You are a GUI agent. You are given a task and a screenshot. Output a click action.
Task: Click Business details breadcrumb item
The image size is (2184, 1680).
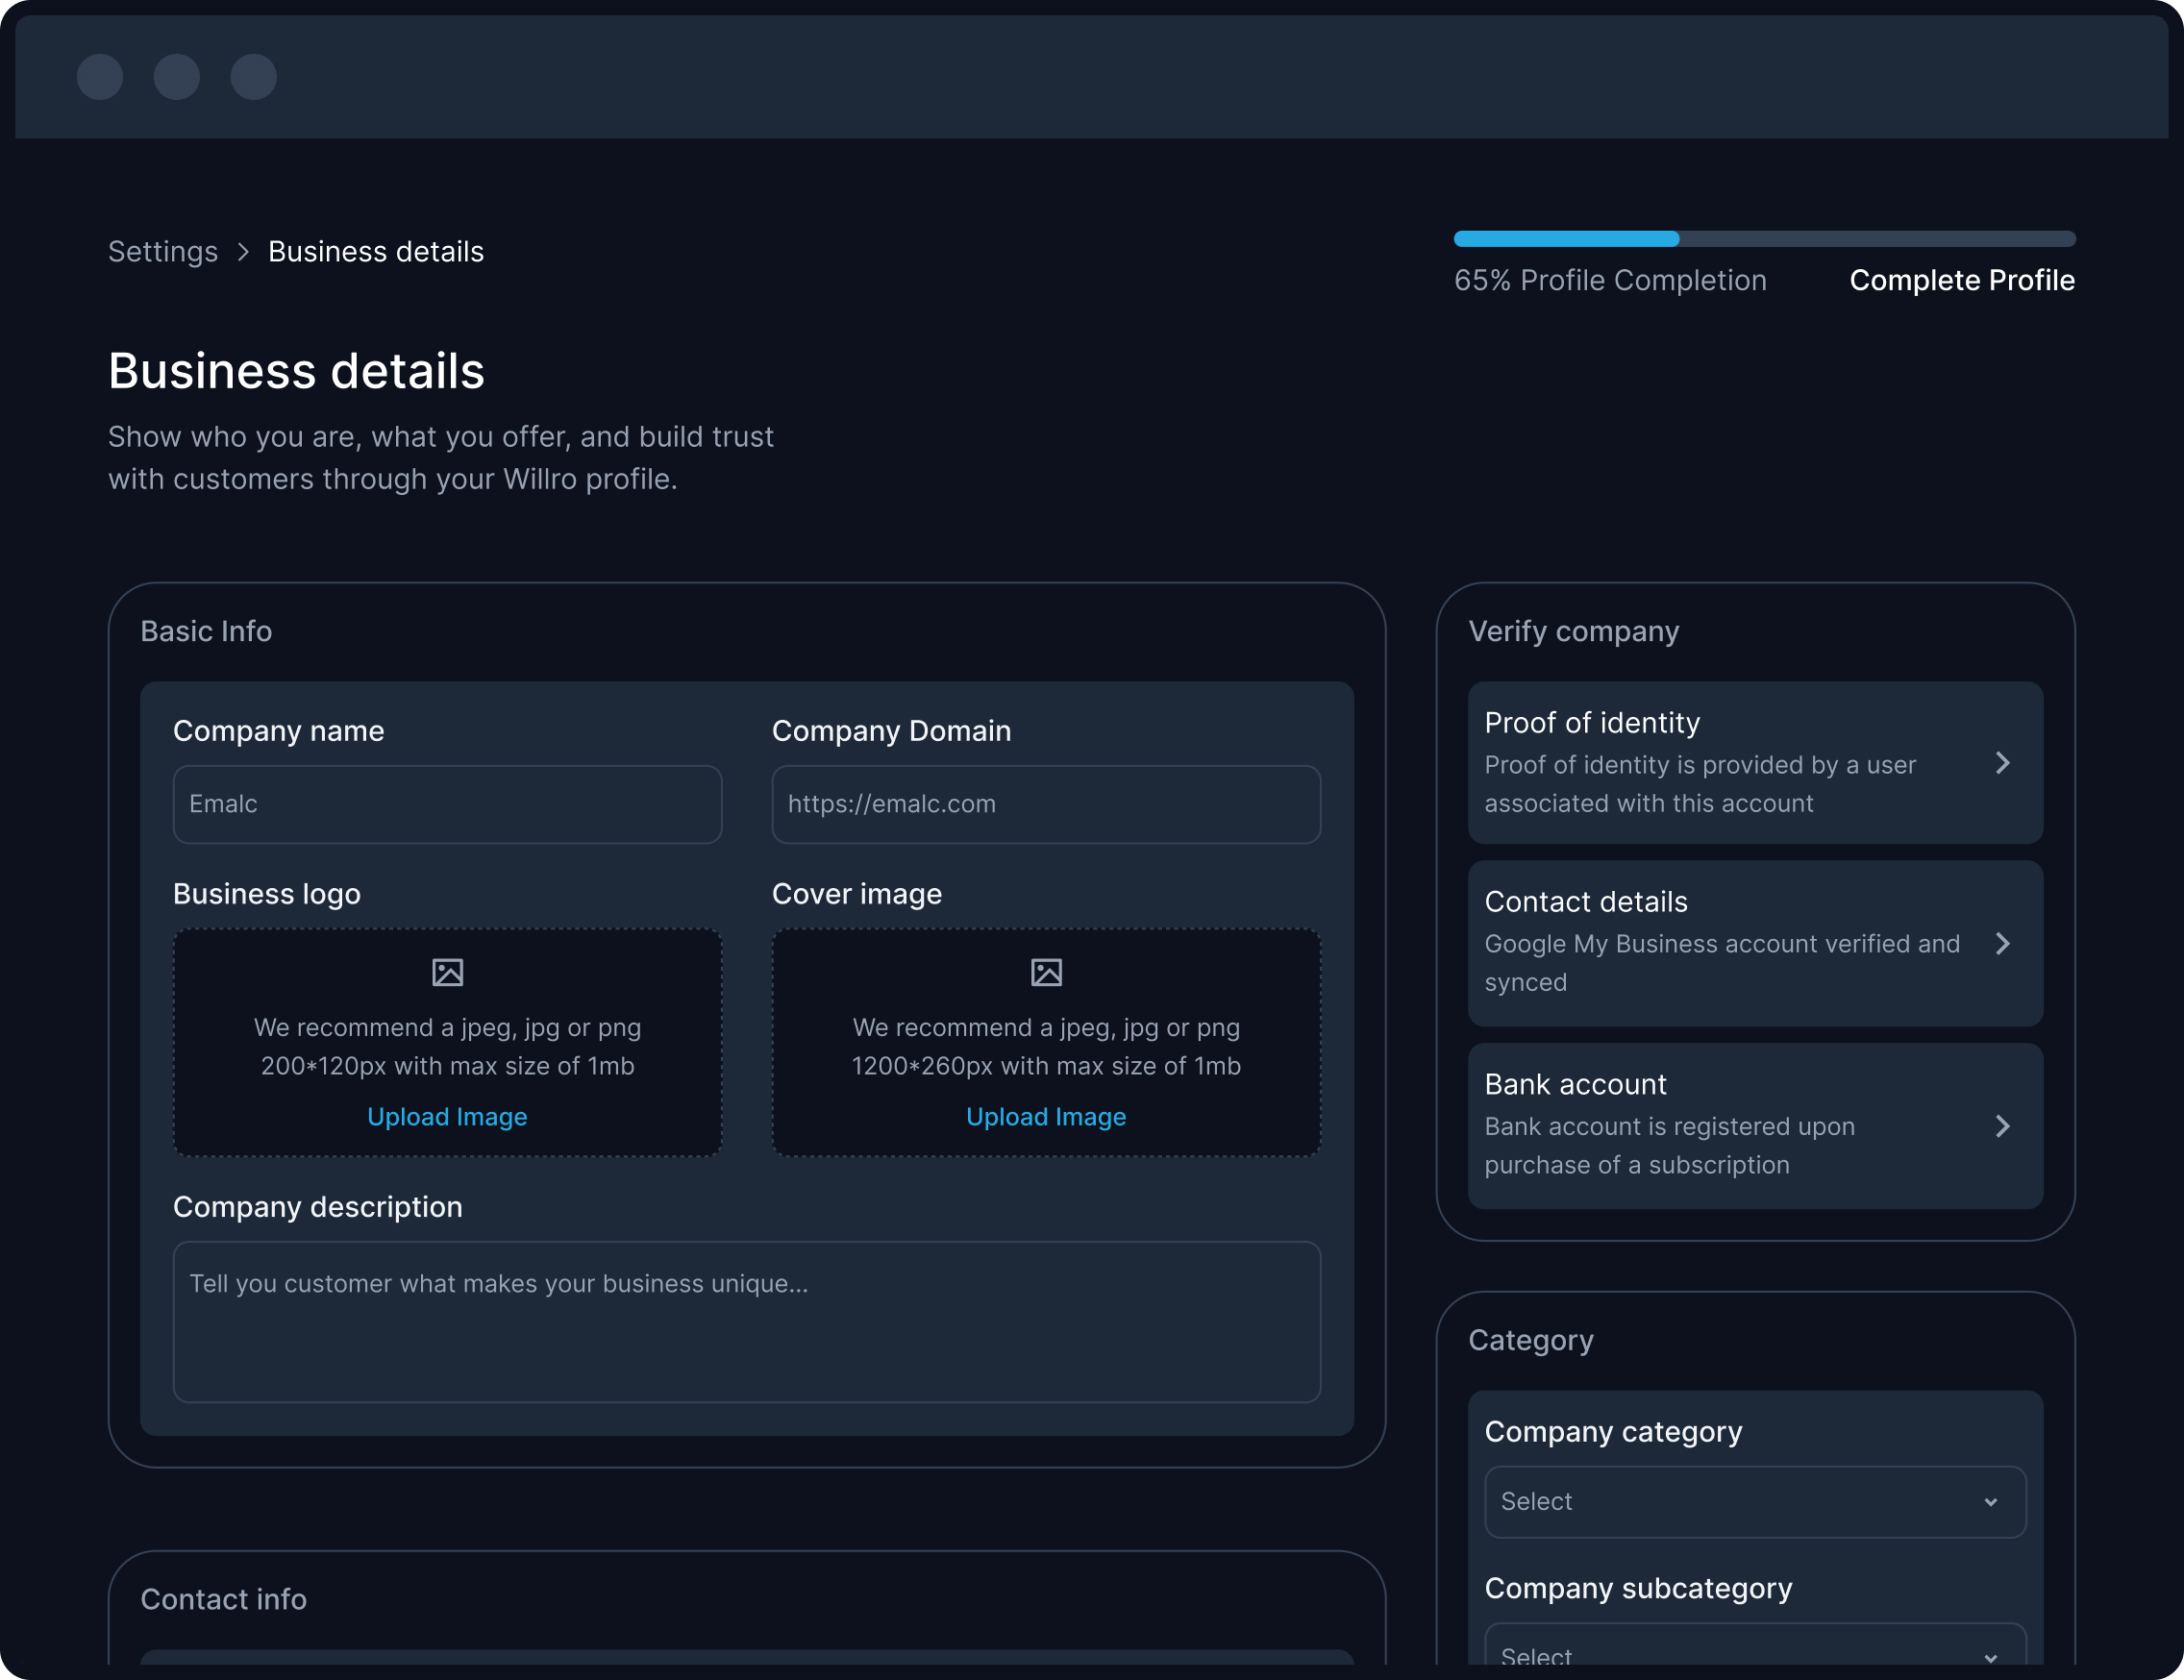coord(376,252)
